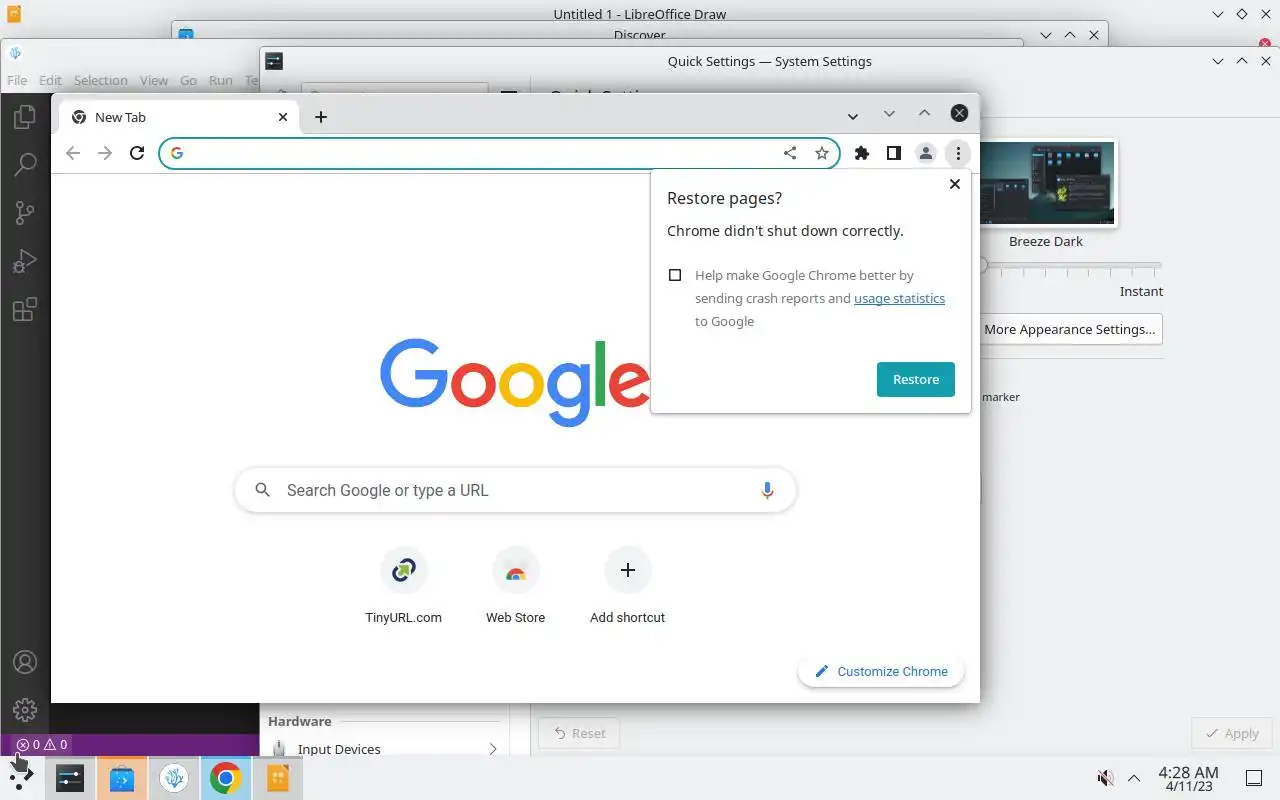Share this page from the address bar
Image resolution: width=1280 pixels, height=800 pixels.
[790, 153]
